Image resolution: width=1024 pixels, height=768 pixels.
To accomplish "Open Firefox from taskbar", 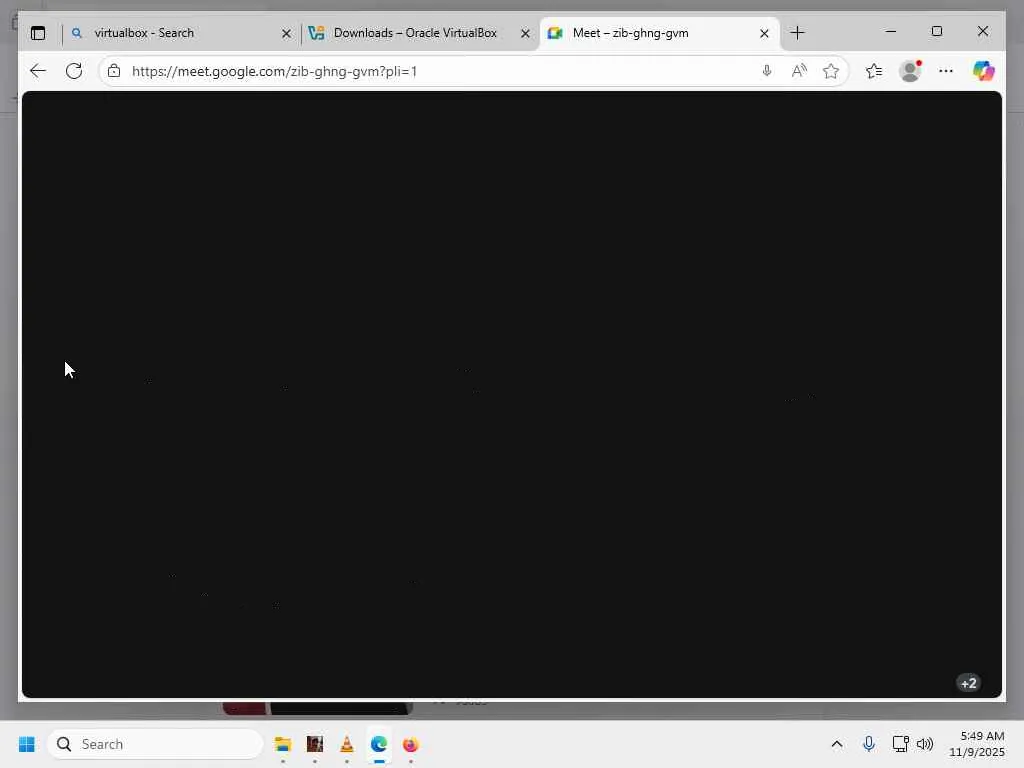I will [x=410, y=744].
